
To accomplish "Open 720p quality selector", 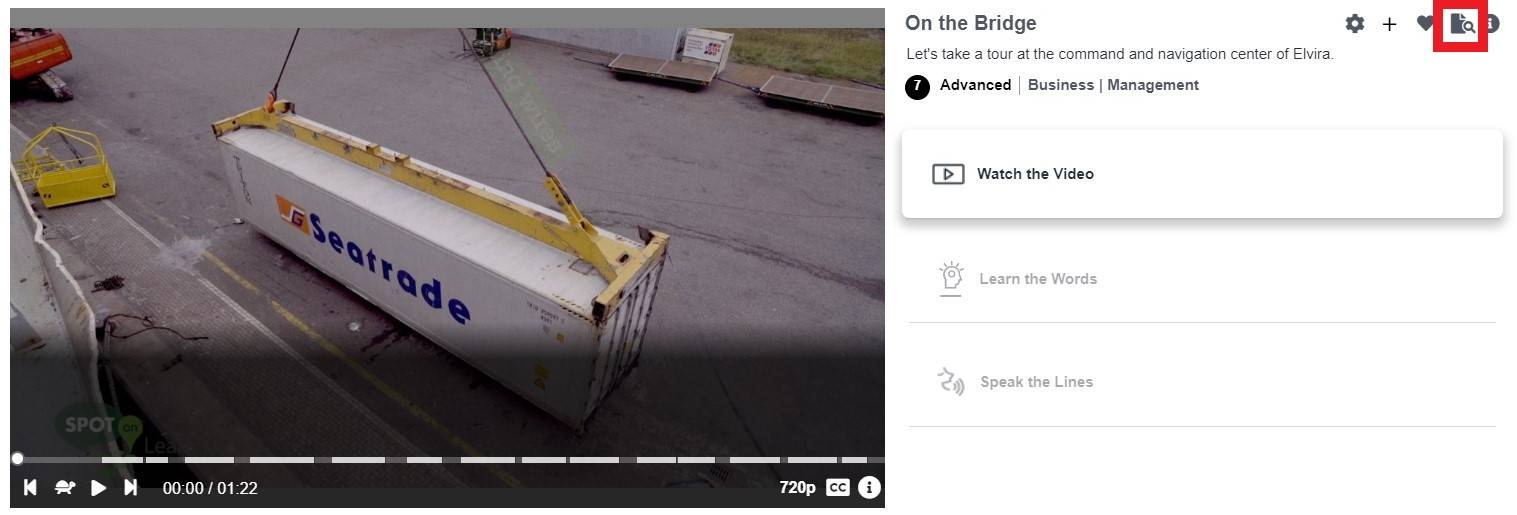I will pos(798,488).
